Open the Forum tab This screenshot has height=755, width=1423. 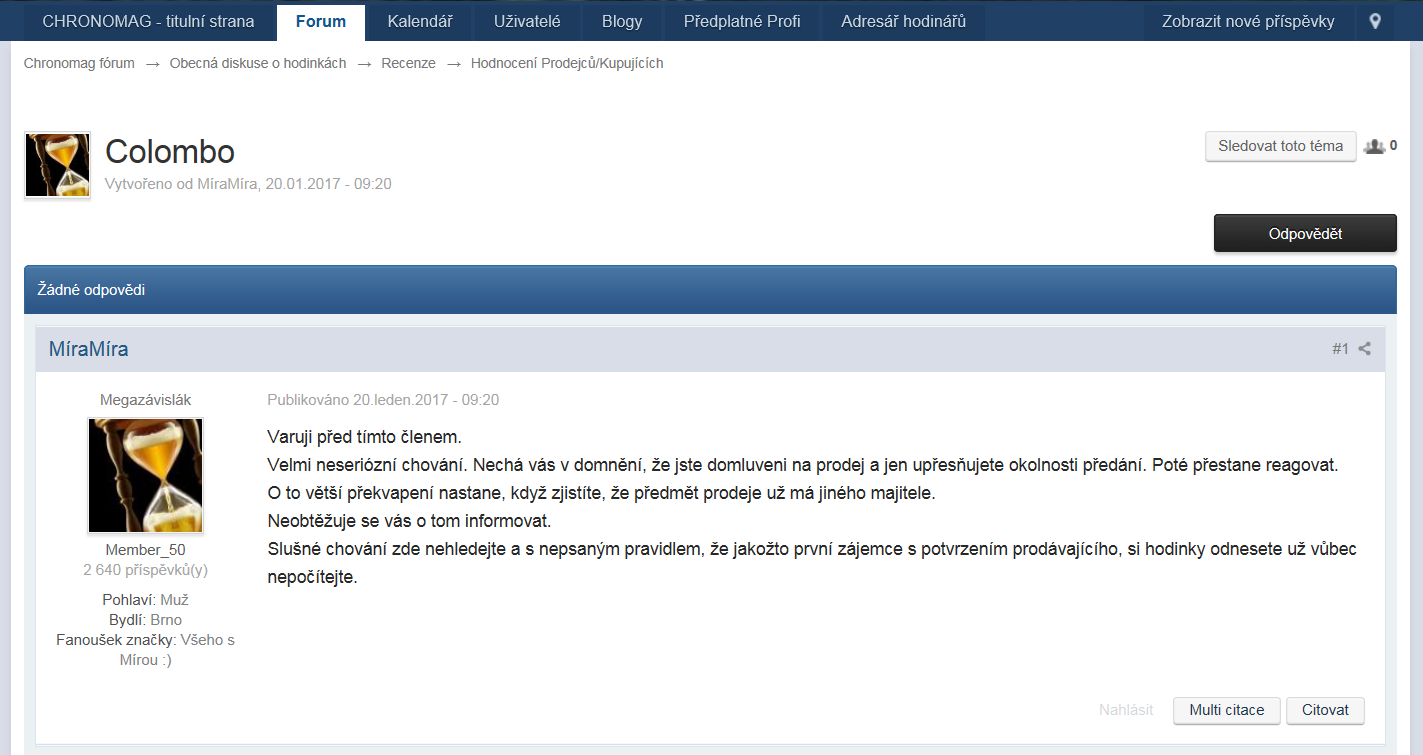coord(321,21)
